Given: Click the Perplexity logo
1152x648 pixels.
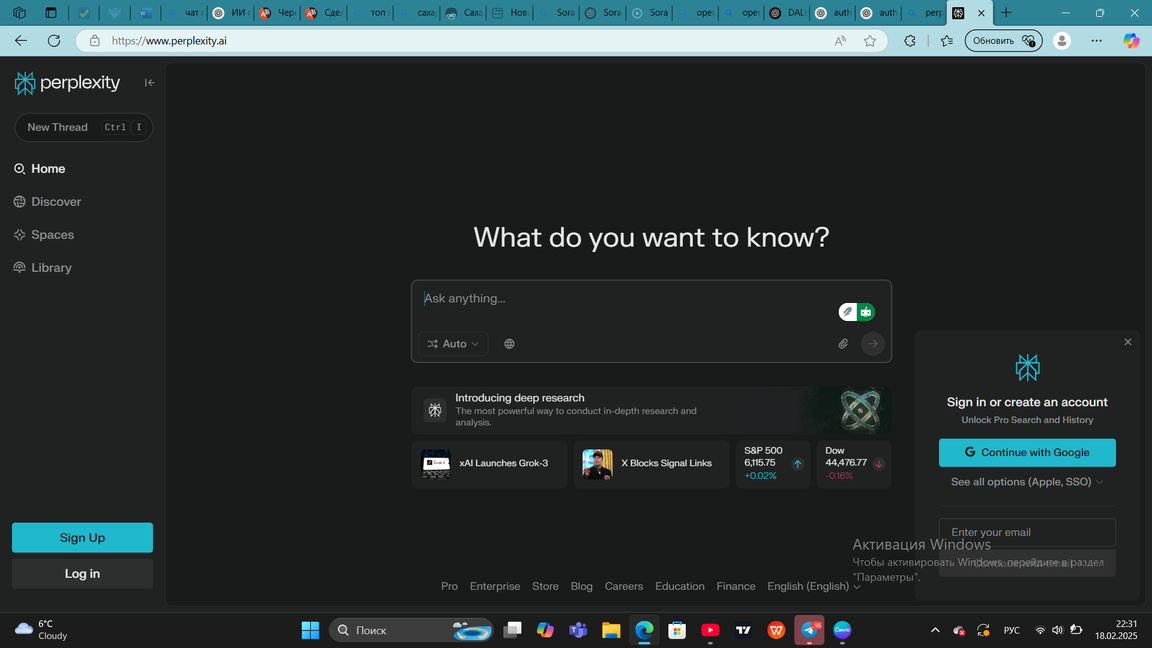Looking at the screenshot, I should pos(67,83).
